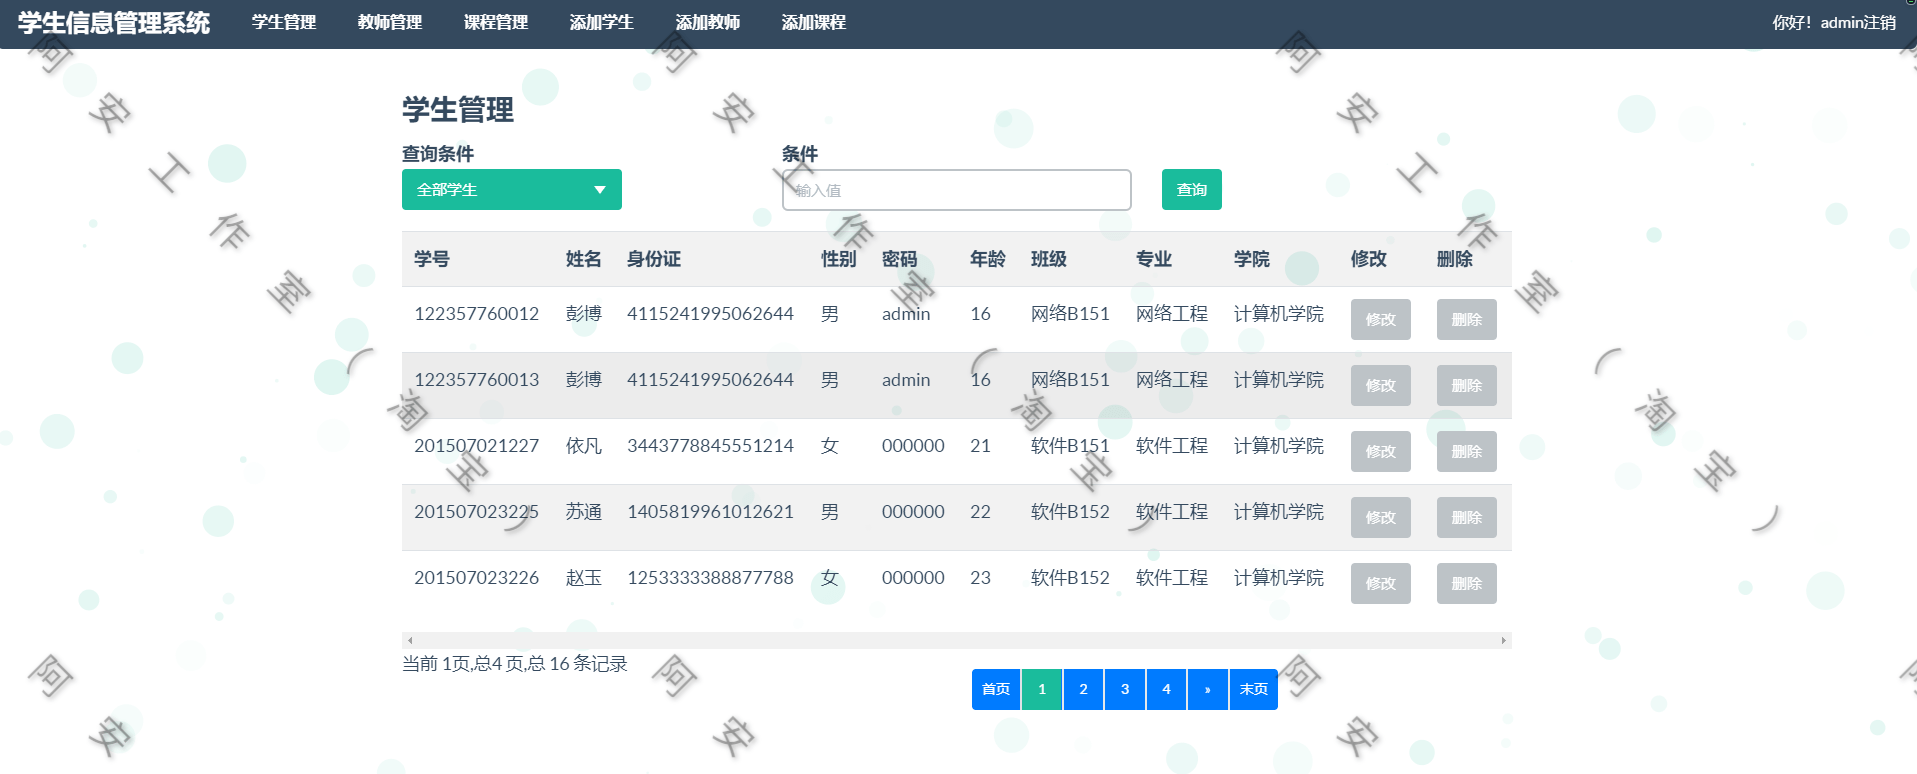The image size is (1917, 774).
Task: Click the 条件 label above the input
Action: coord(800,154)
